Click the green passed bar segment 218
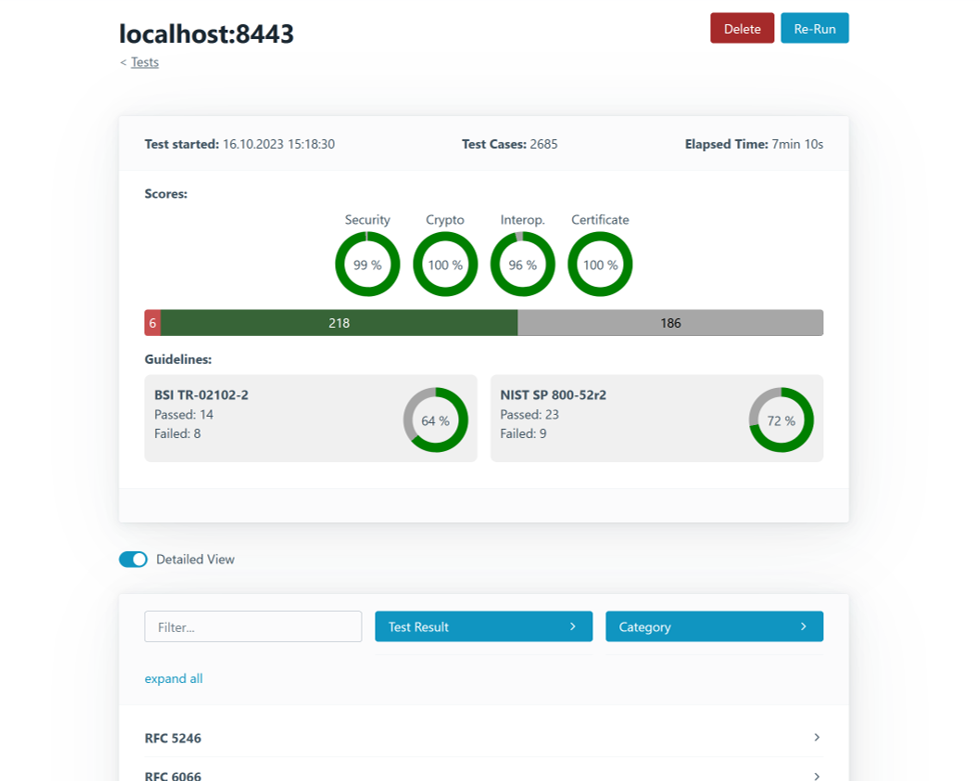The width and height of the screenshot is (980, 781). pos(339,323)
